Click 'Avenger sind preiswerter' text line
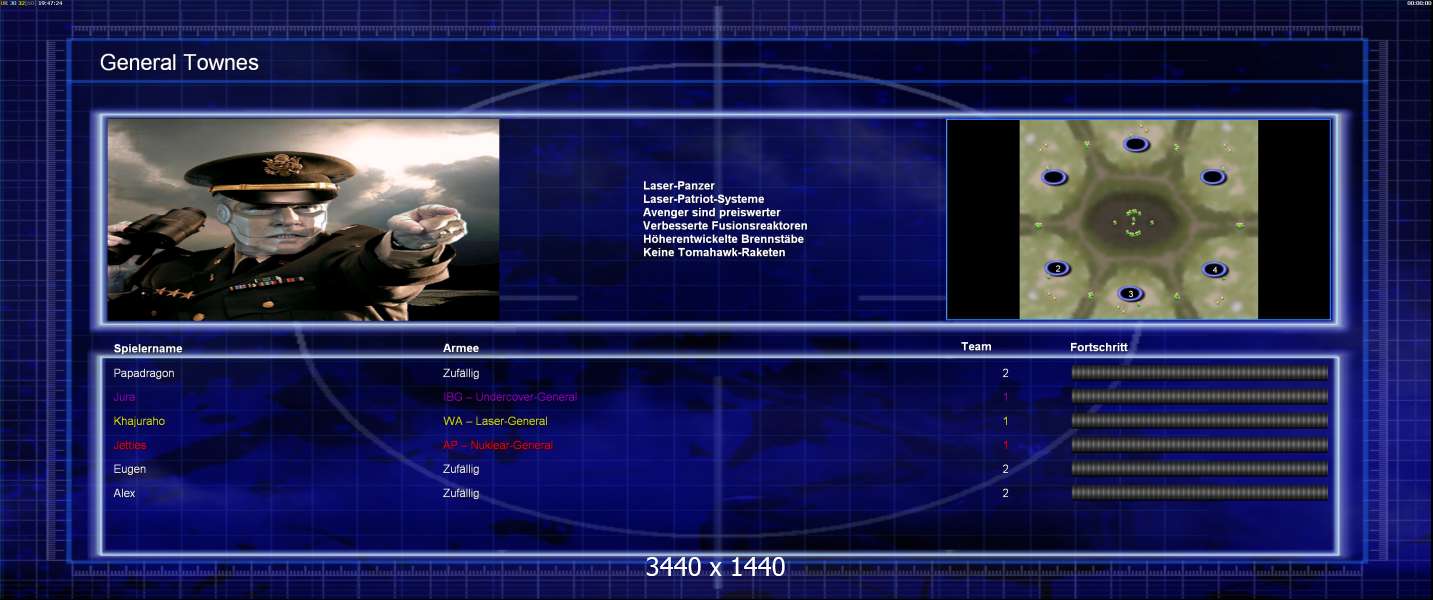This screenshot has width=1433, height=600. (x=712, y=212)
